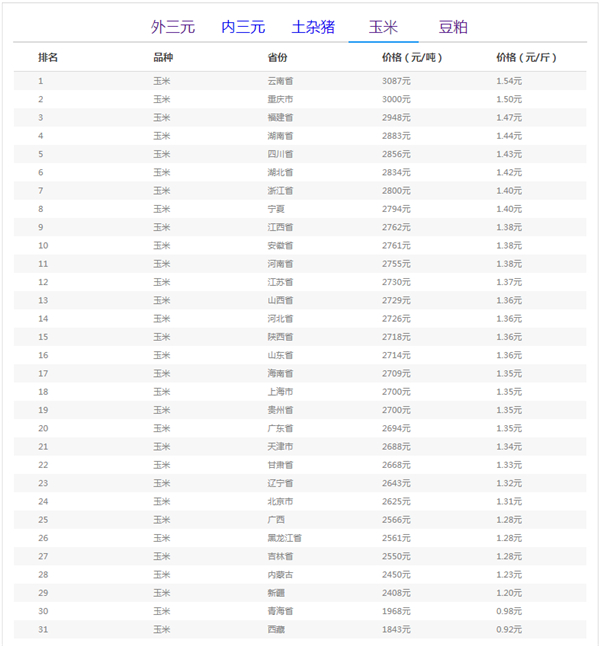Select 云南省 in the province column

[280, 81]
